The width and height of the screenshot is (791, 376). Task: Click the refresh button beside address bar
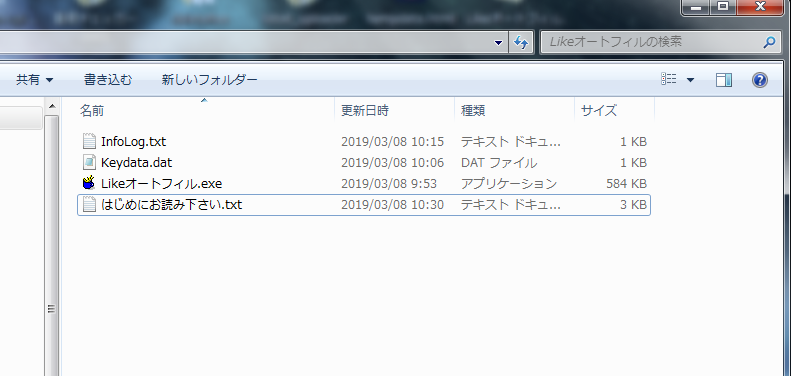click(x=521, y=42)
